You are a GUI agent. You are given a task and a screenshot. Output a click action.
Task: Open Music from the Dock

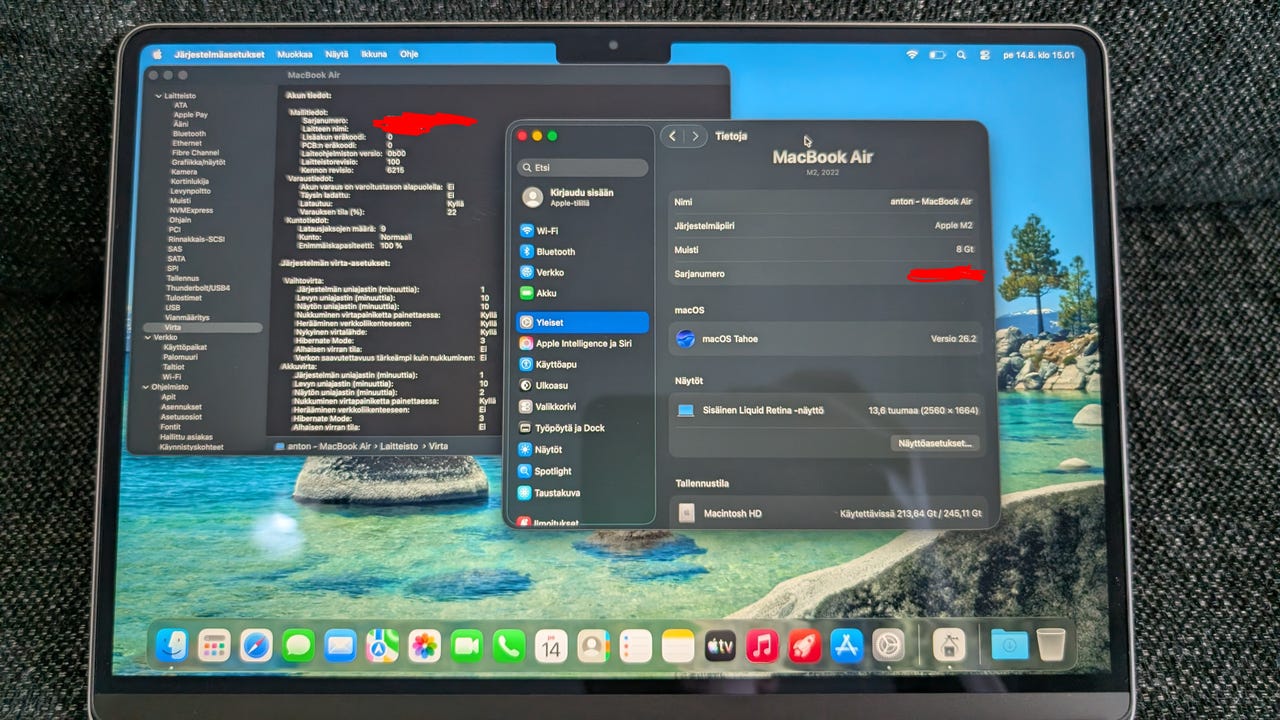click(x=762, y=646)
